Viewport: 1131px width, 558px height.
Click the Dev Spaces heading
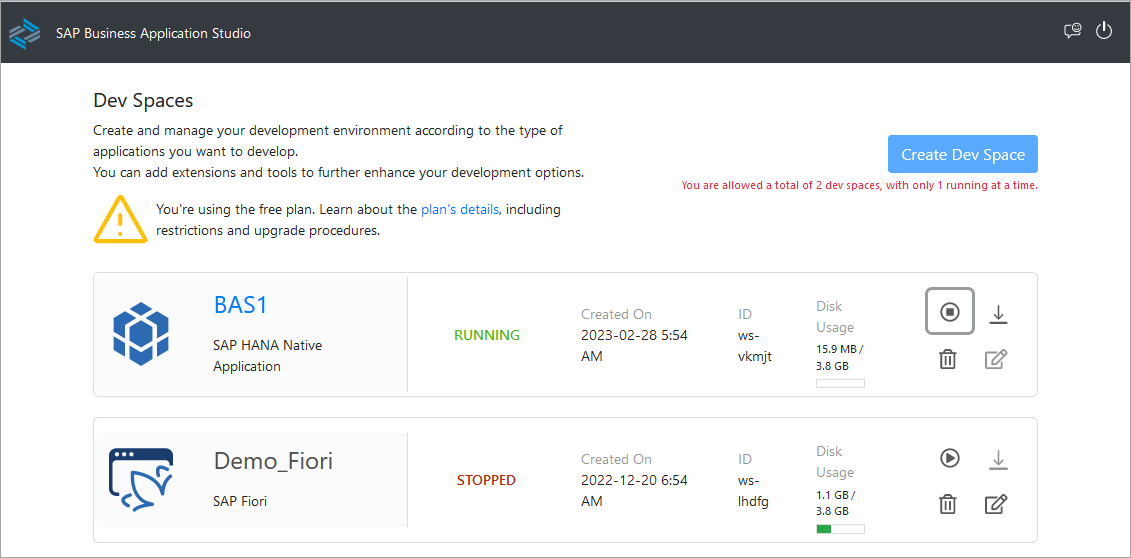coord(144,100)
